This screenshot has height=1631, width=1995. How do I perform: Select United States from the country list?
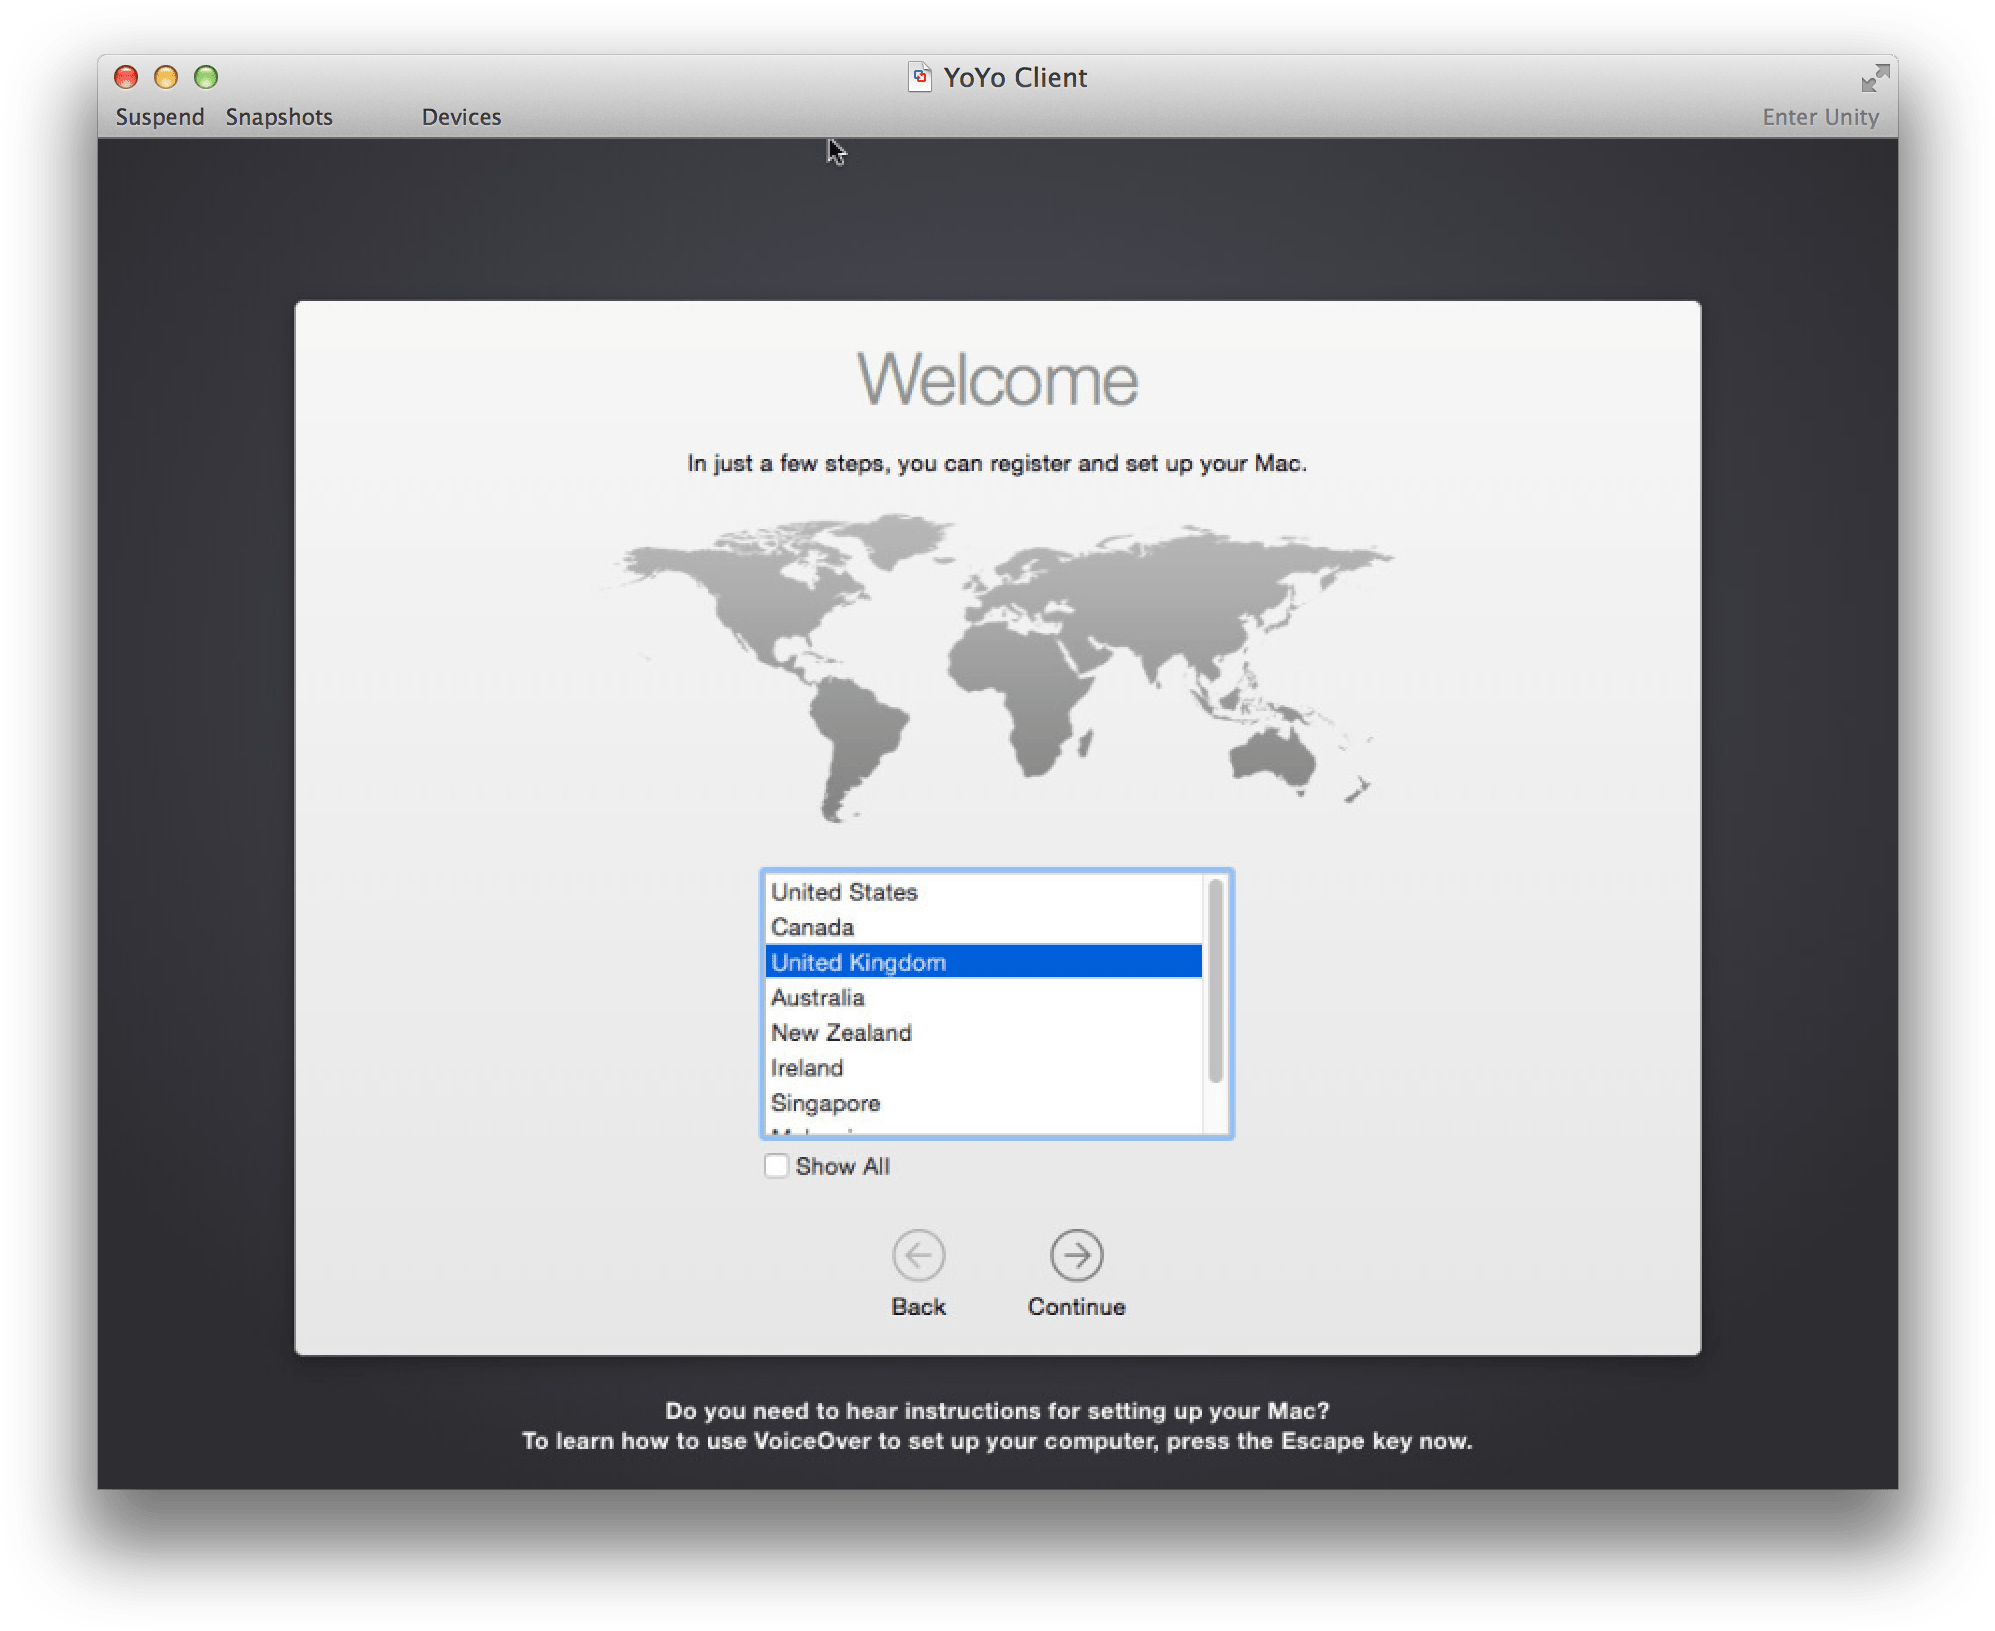click(x=844, y=892)
